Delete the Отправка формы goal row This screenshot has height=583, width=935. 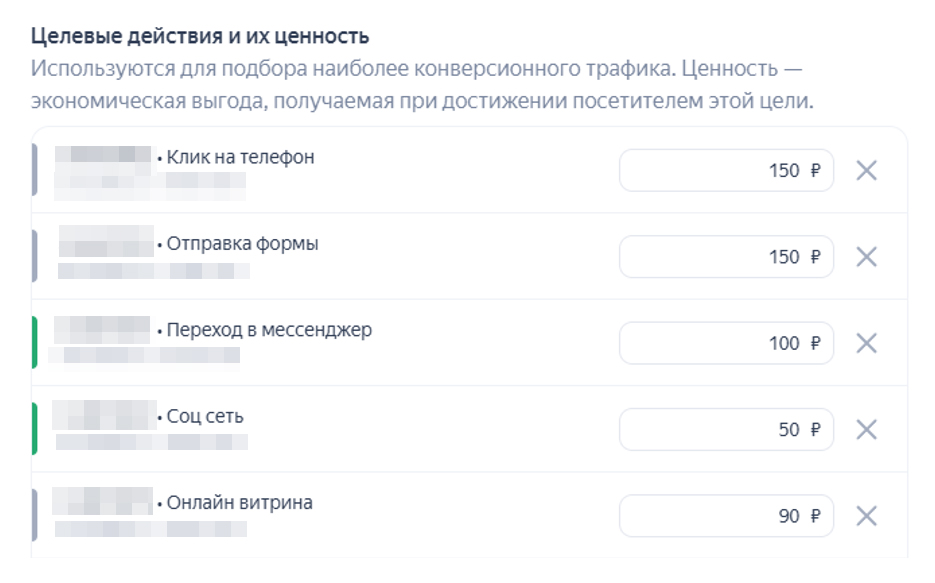pos(867,257)
